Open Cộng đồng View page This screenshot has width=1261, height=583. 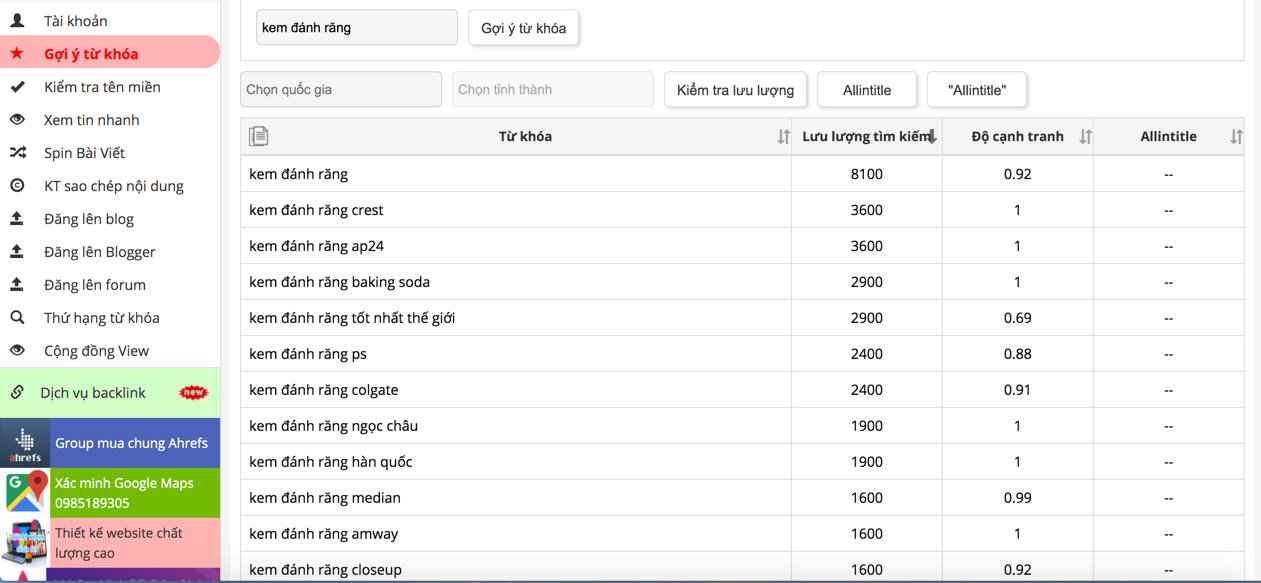point(110,350)
